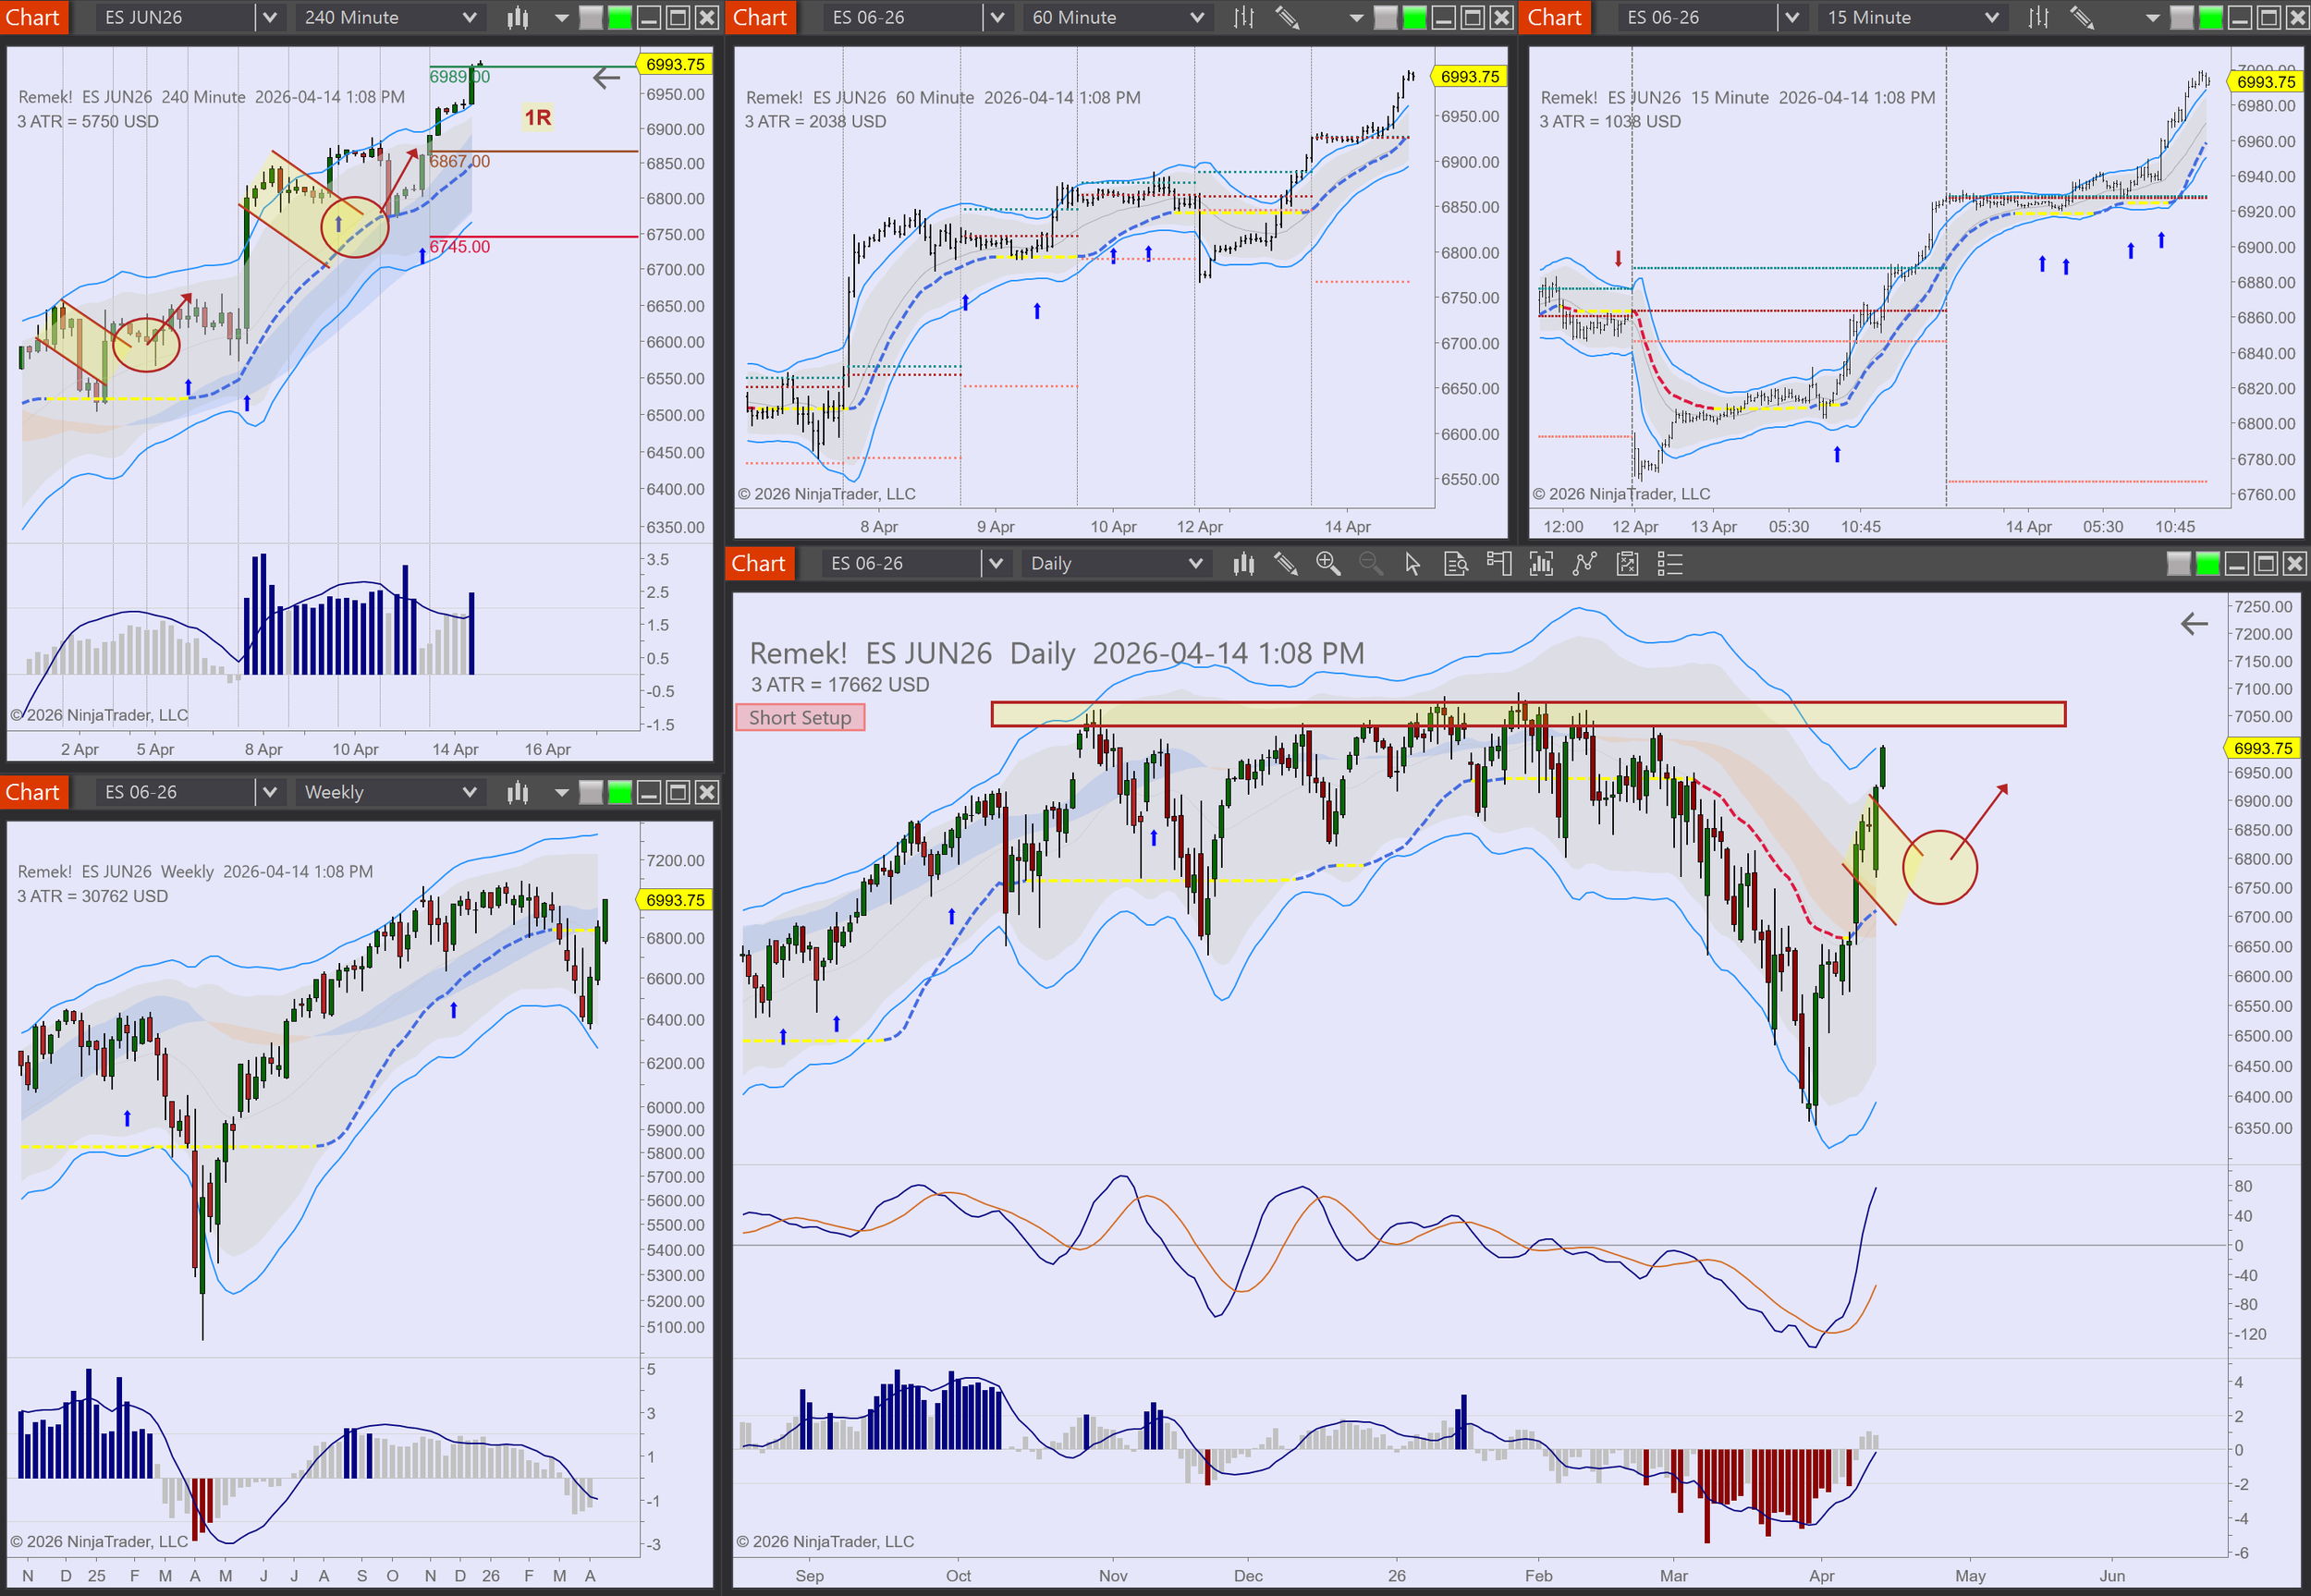Click back arrow on Daily chart
The image size is (2311, 1596).
pyautogui.click(x=2194, y=624)
